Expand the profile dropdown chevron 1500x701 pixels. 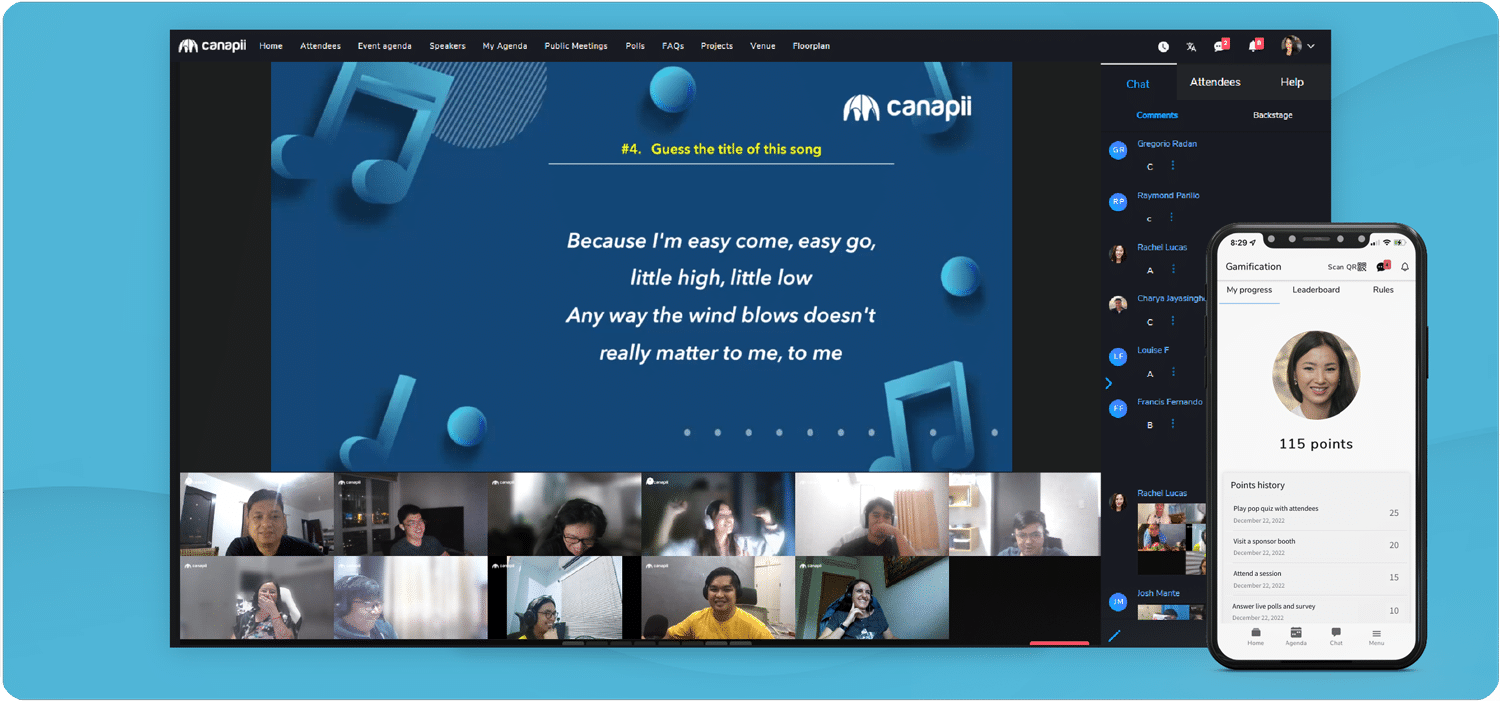click(1311, 46)
